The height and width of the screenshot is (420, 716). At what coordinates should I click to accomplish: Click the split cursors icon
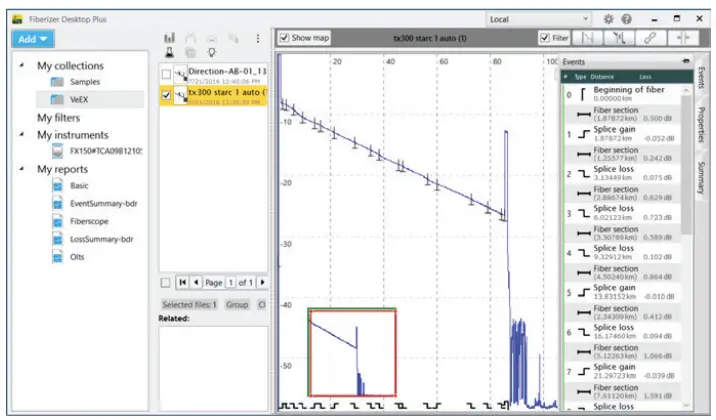coord(683,38)
